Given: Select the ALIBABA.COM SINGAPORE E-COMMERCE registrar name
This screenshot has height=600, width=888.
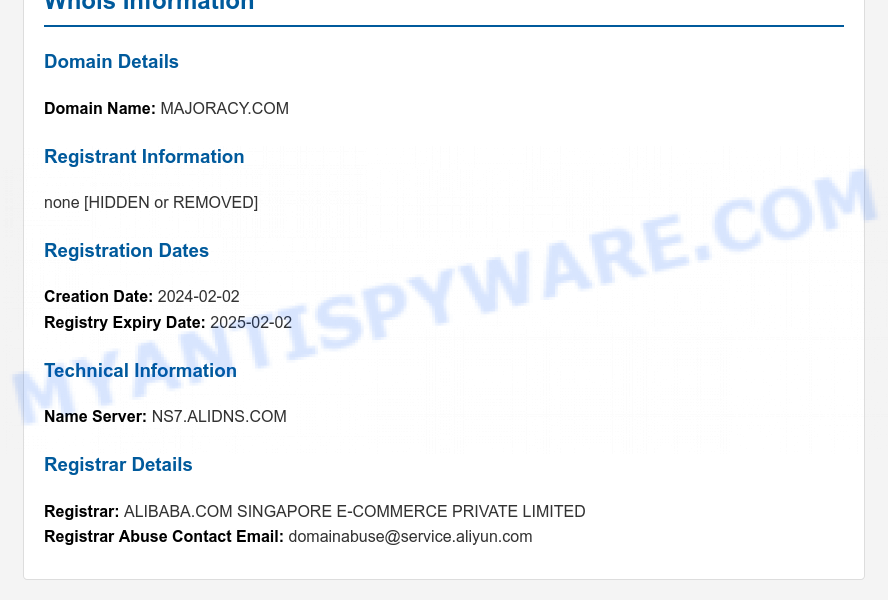Looking at the screenshot, I should click(x=355, y=511).
